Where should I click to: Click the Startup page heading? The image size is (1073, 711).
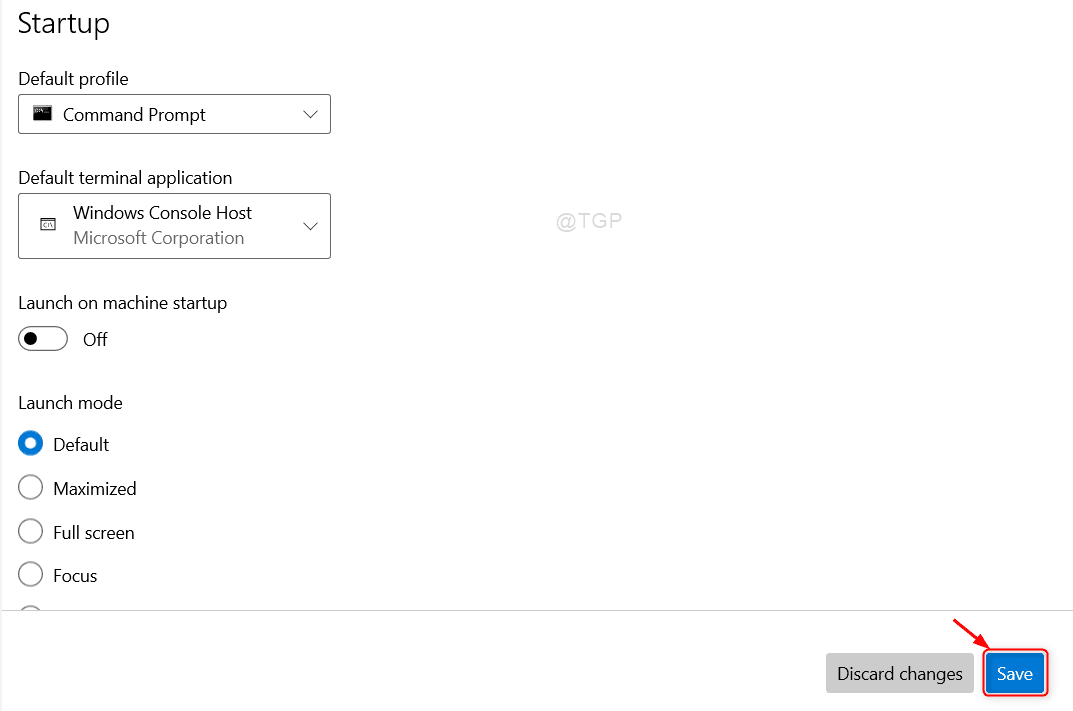pyautogui.click(x=64, y=24)
